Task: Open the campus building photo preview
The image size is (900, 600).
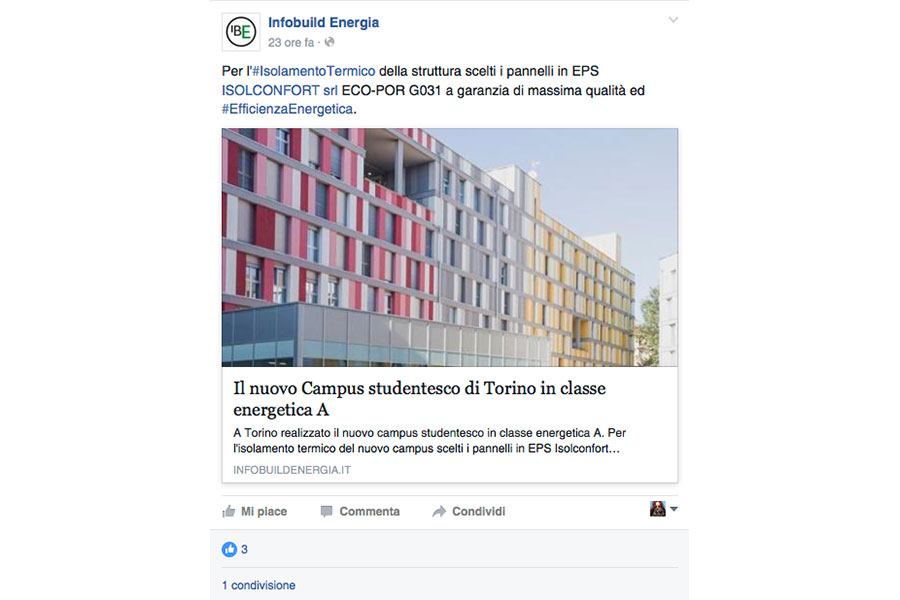Action: click(x=449, y=247)
